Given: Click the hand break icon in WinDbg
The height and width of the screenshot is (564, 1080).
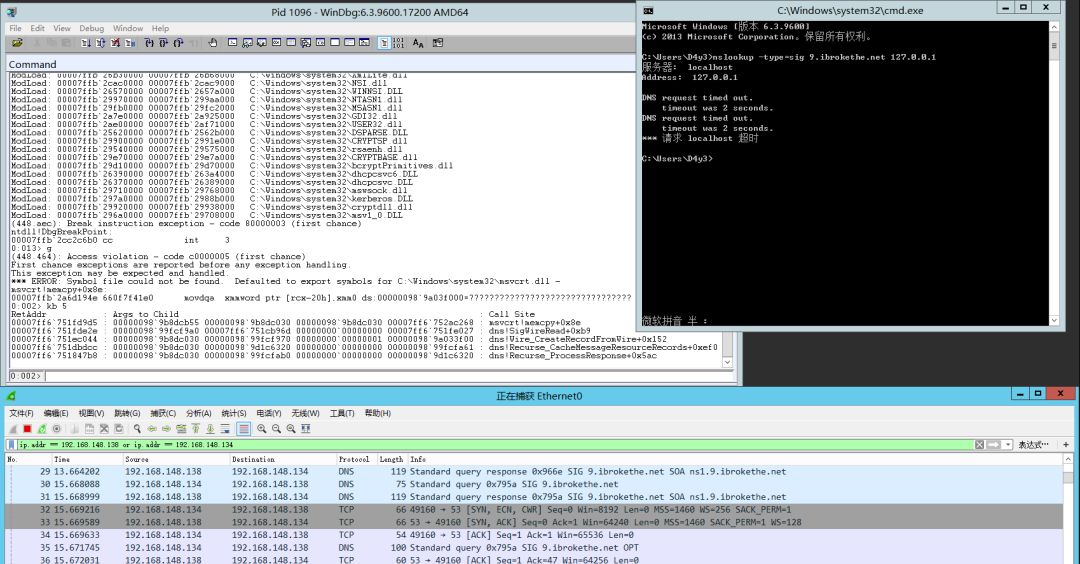Looking at the screenshot, I should point(212,43).
